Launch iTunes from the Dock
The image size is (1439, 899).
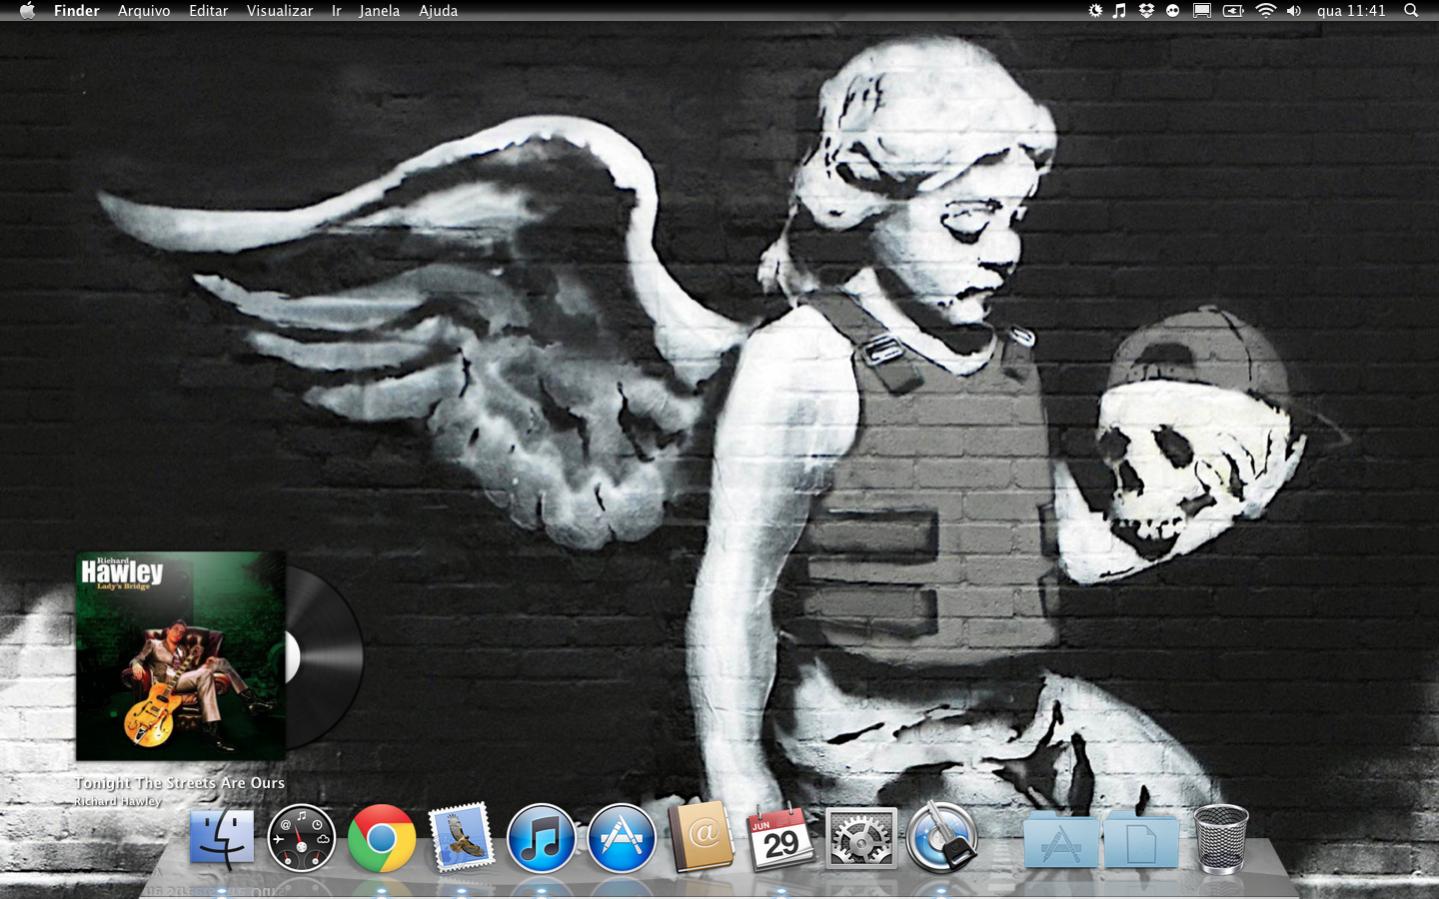click(541, 838)
